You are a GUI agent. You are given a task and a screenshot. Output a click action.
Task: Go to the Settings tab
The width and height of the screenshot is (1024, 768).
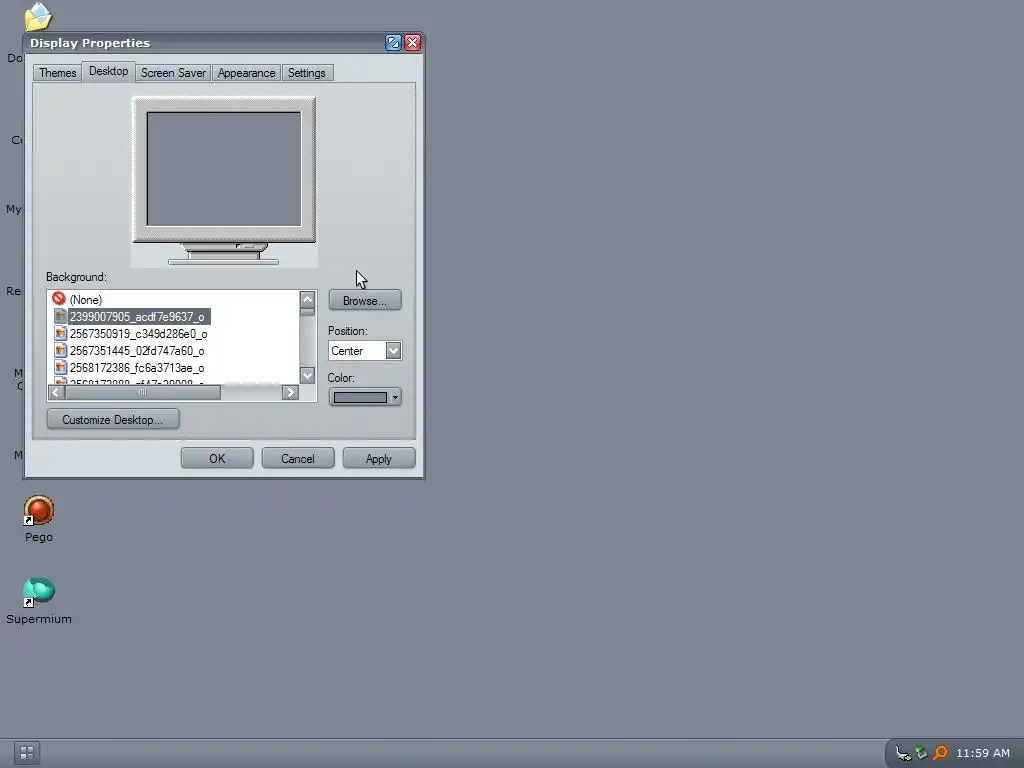click(x=306, y=72)
